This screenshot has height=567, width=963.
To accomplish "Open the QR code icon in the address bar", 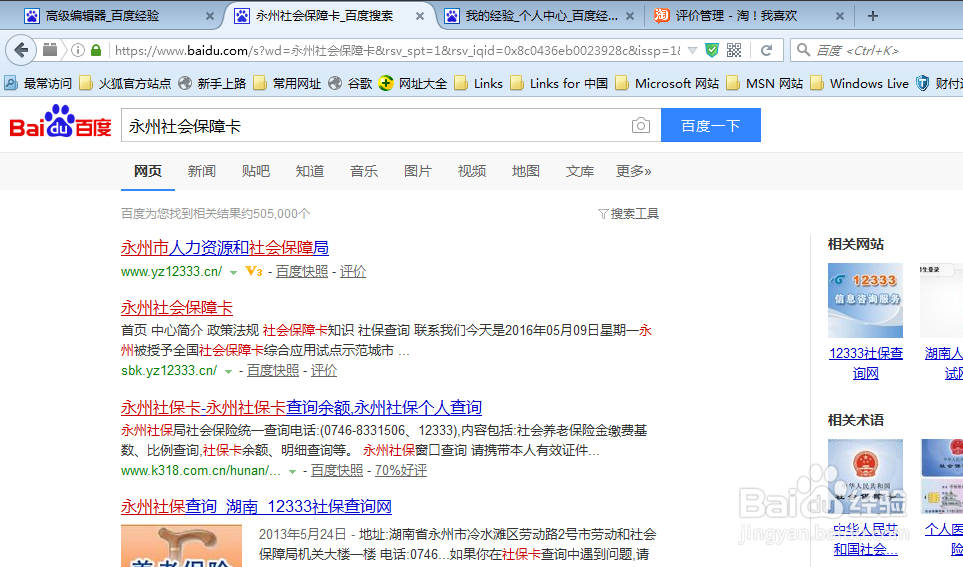I will pyautogui.click(x=734, y=50).
